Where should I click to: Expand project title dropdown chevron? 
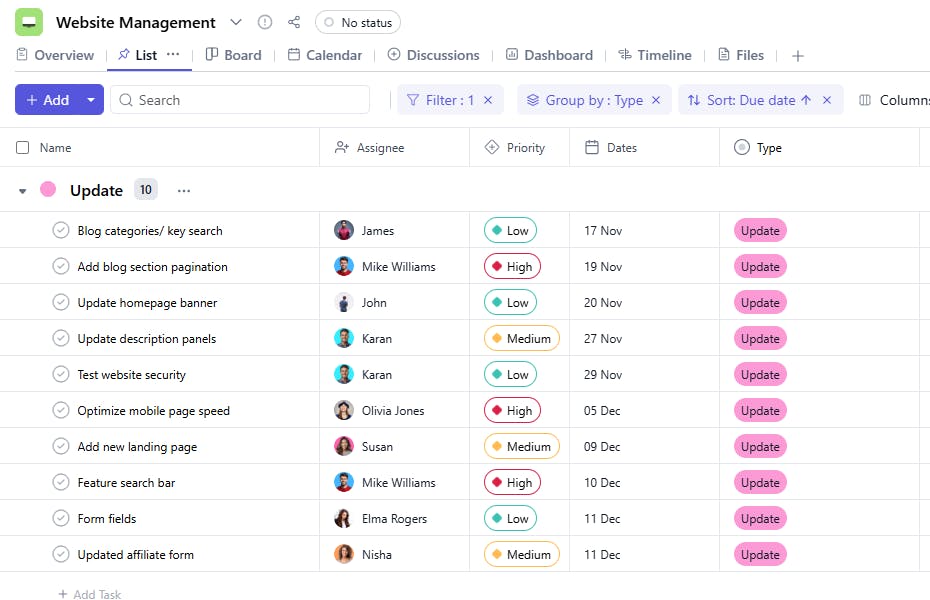click(x=236, y=22)
